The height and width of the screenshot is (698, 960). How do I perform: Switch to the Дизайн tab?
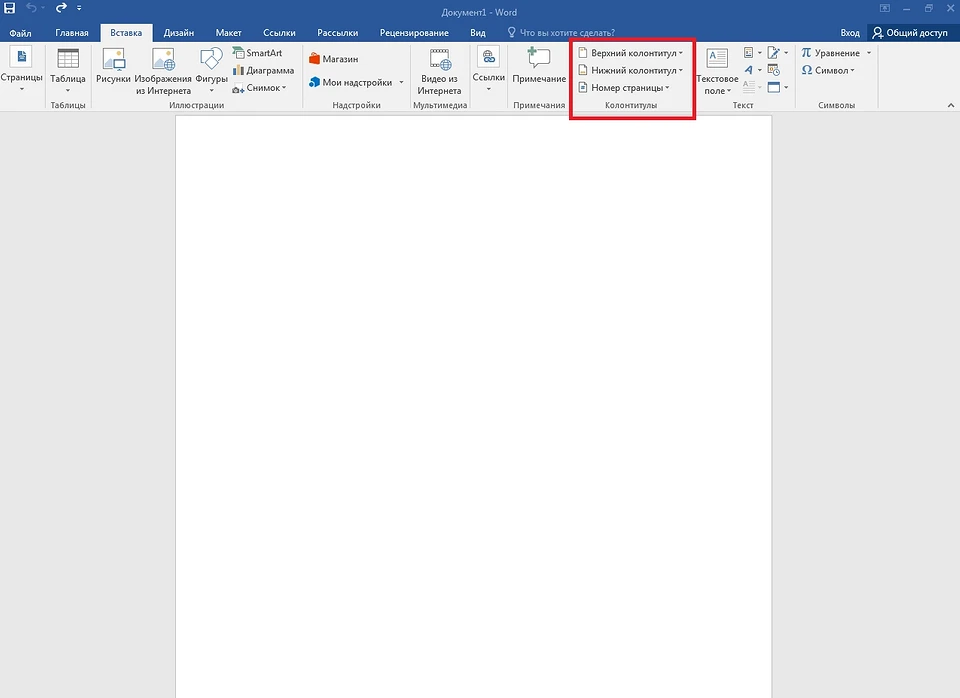tap(179, 33)
